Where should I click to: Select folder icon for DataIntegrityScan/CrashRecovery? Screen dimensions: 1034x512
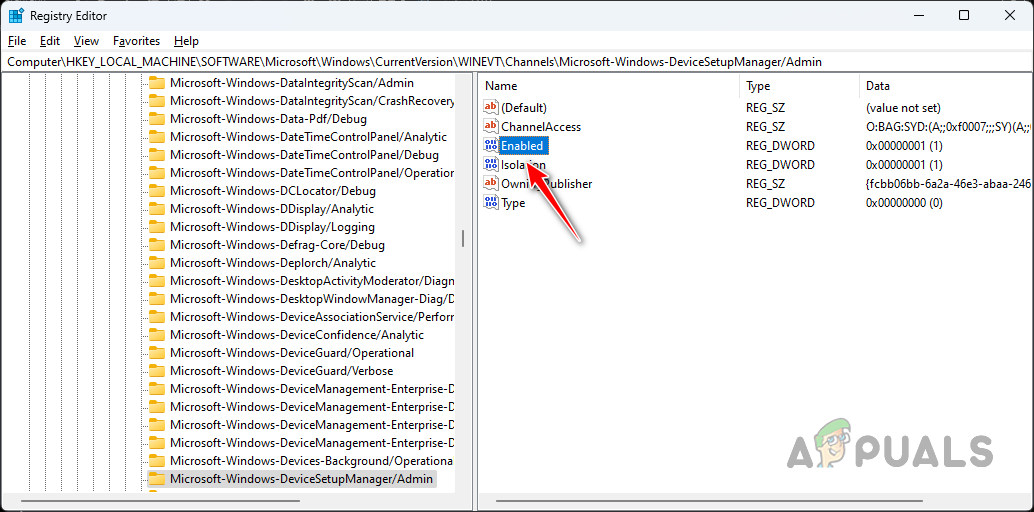(156, 101)
